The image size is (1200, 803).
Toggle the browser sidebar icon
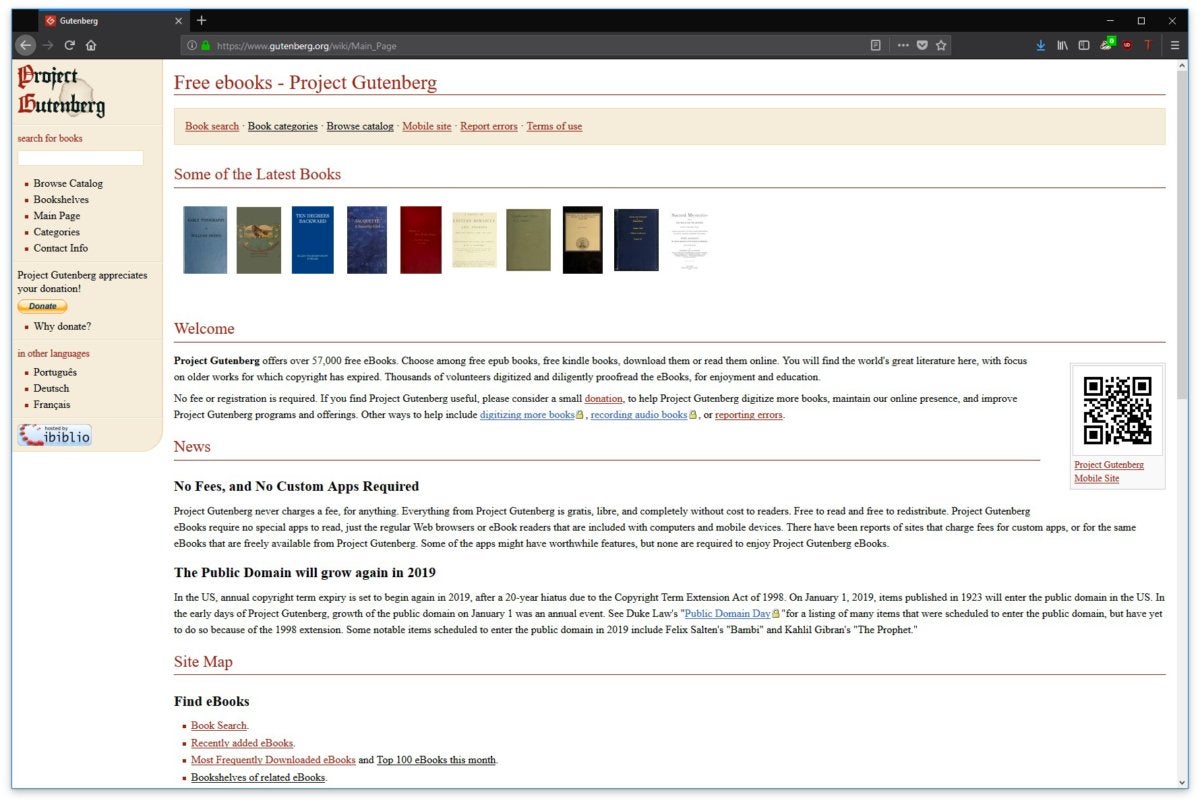[x=1084, y=45]
